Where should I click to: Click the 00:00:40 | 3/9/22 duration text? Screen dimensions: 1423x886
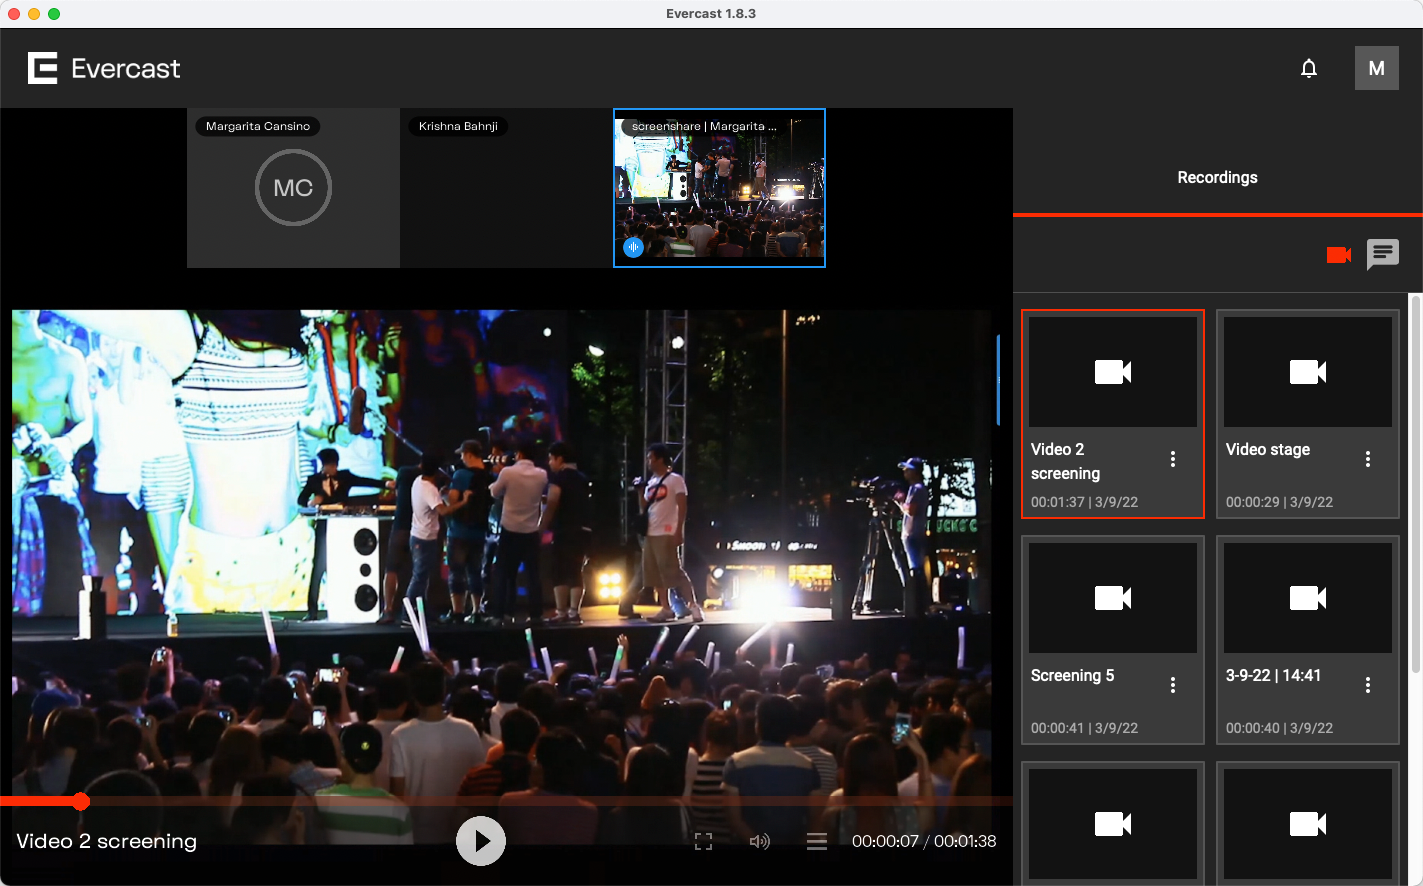1279,728
